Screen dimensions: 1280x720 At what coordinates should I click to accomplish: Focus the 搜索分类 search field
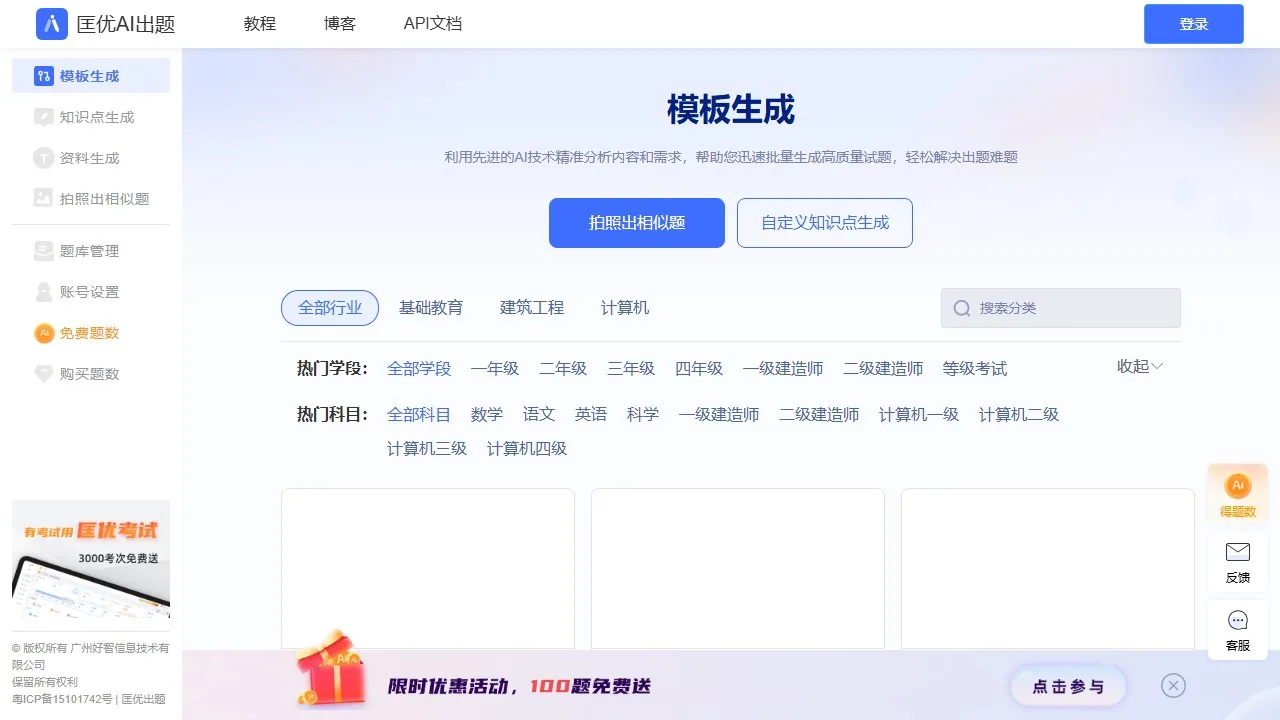click(x=1061, y=308)
